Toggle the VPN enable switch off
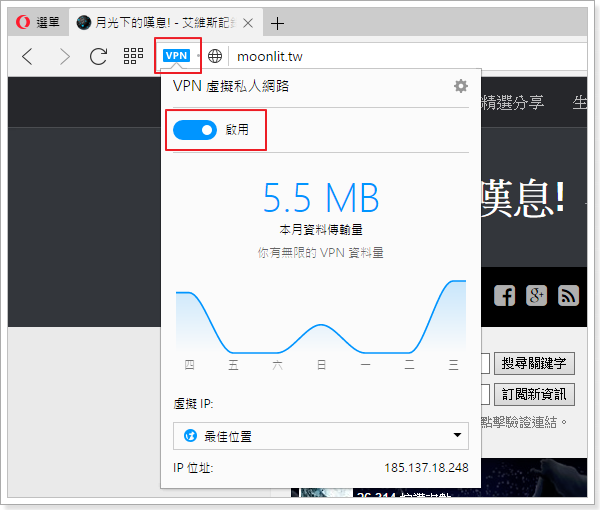 (195, 130)
